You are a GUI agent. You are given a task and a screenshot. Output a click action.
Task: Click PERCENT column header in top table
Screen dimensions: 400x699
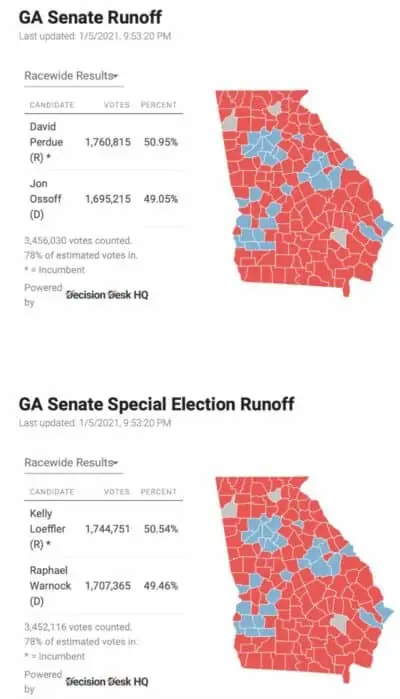pyautogui.click(x=159, y=105)
